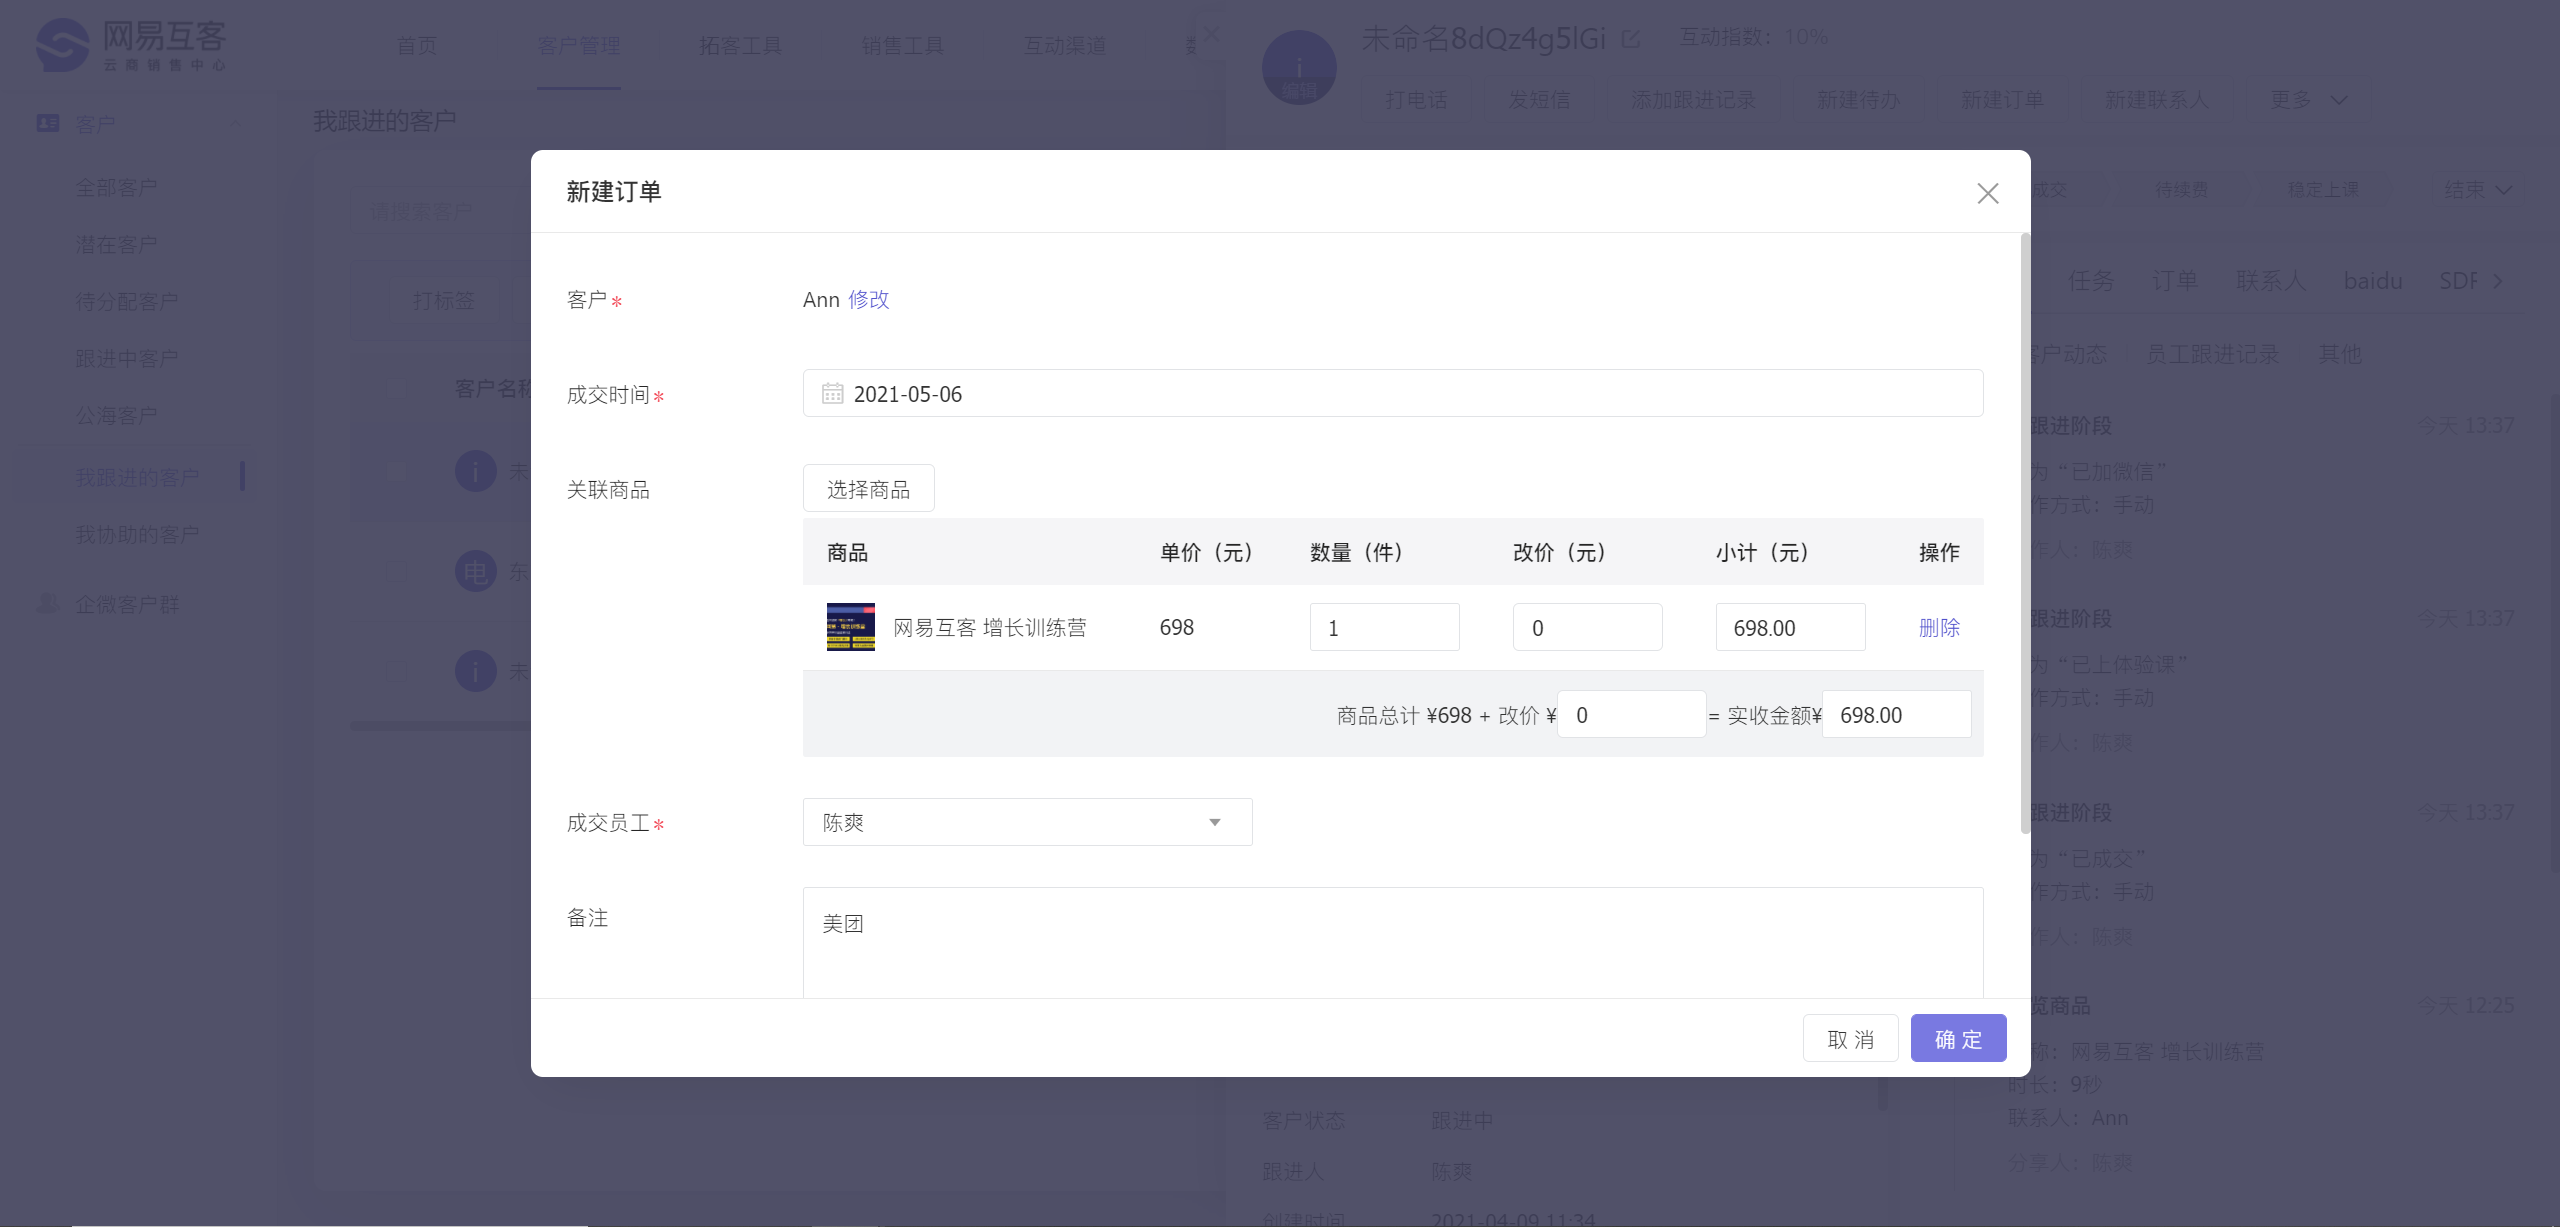Click the third row avatar icon in list
The height and width of the screenshot is (1227, 2560).
click(x=476, y=670)
